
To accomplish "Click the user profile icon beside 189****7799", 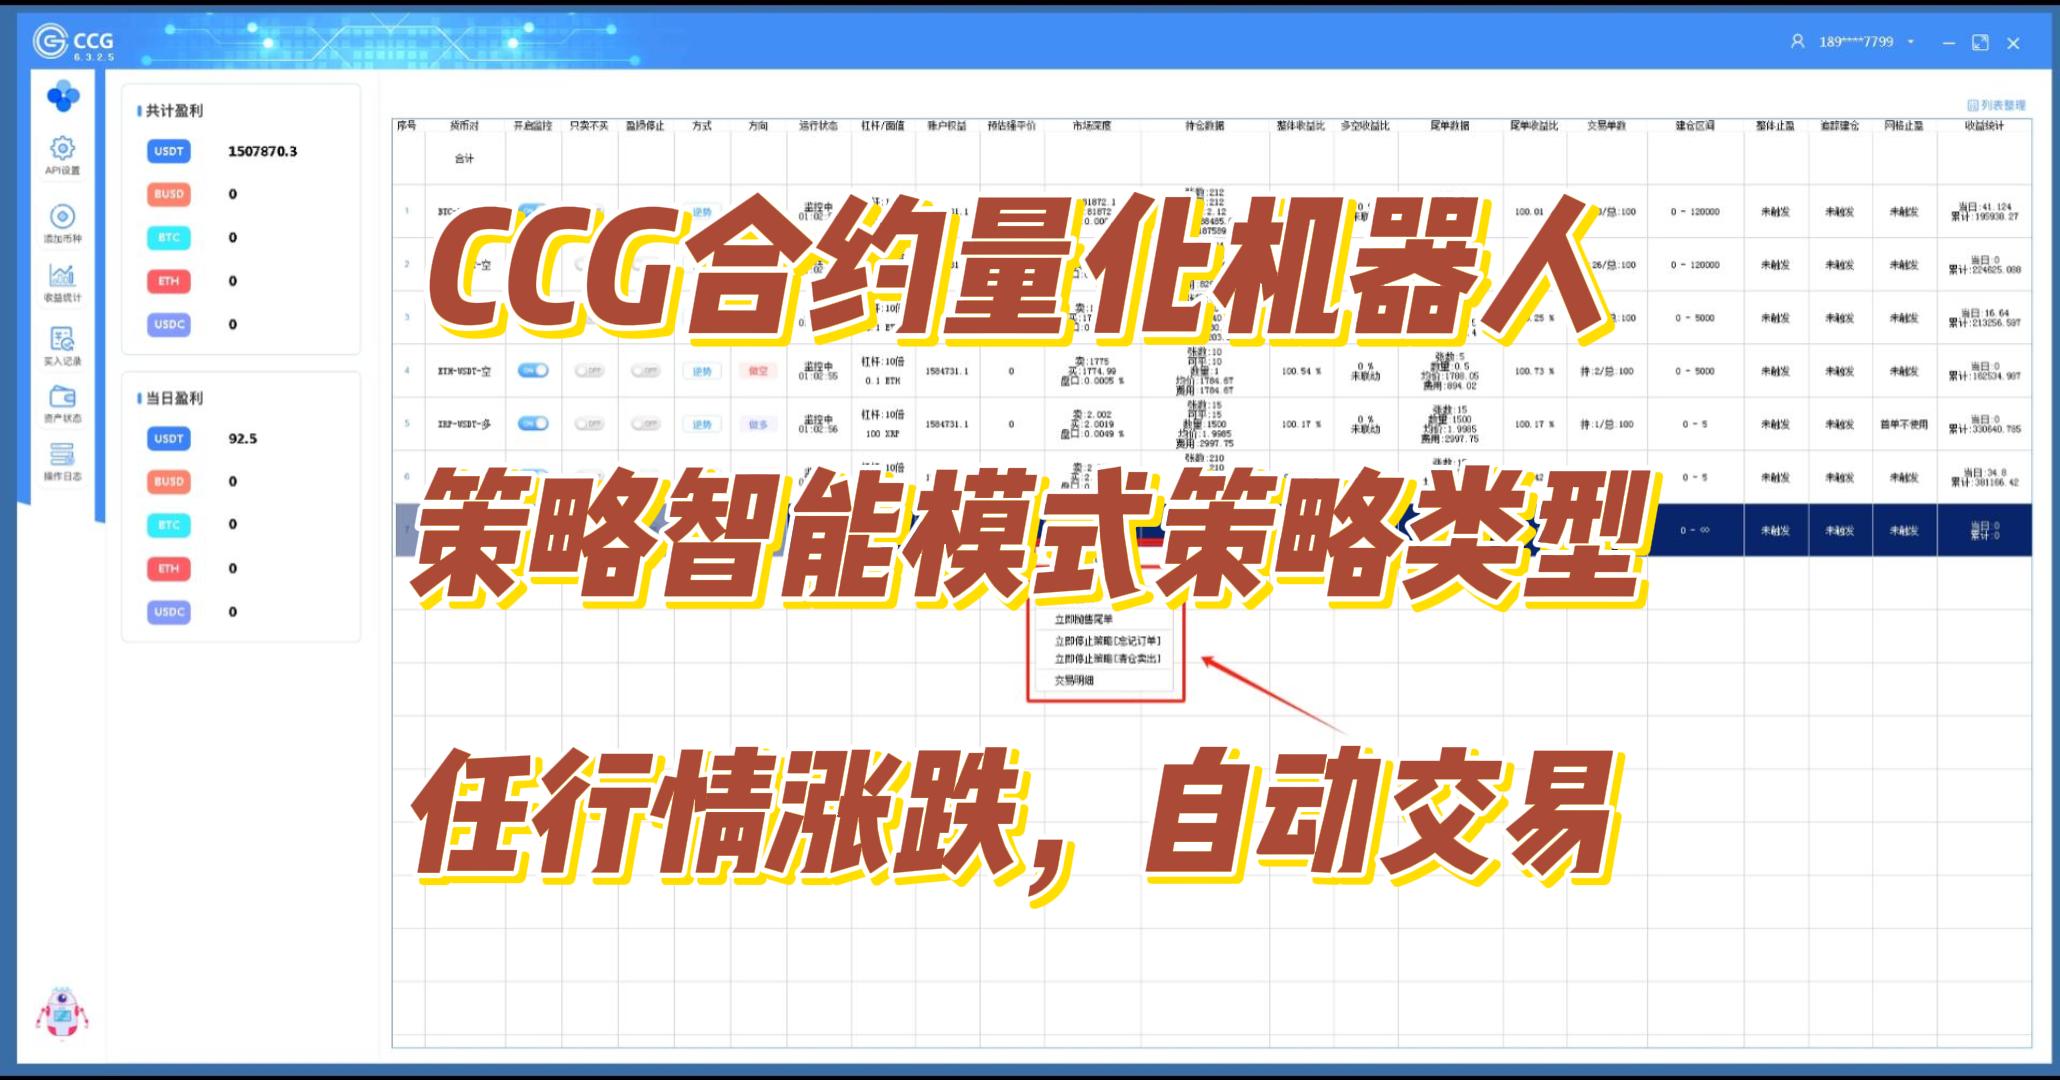I will [1797, 42].
